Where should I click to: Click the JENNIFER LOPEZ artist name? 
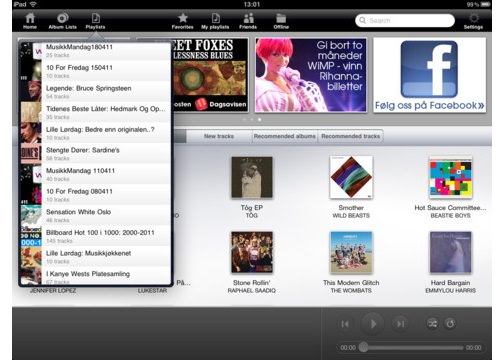click(53, 291)
